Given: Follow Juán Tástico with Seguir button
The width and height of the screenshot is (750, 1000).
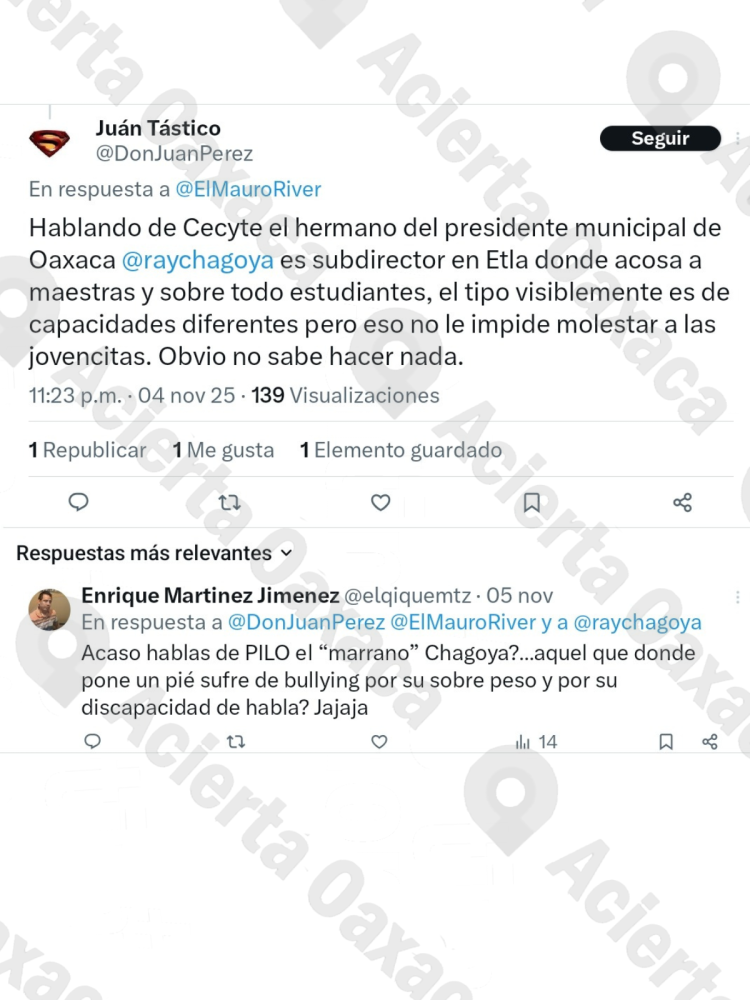Looking at the screenshot, I should coord(660,138).
